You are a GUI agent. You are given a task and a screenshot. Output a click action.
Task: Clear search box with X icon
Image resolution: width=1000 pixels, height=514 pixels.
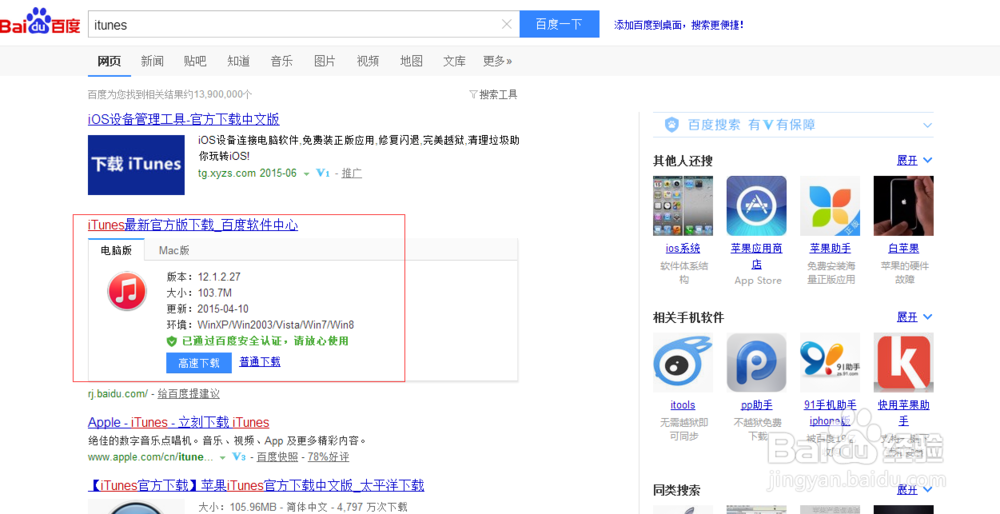click(x=506, y=24)
